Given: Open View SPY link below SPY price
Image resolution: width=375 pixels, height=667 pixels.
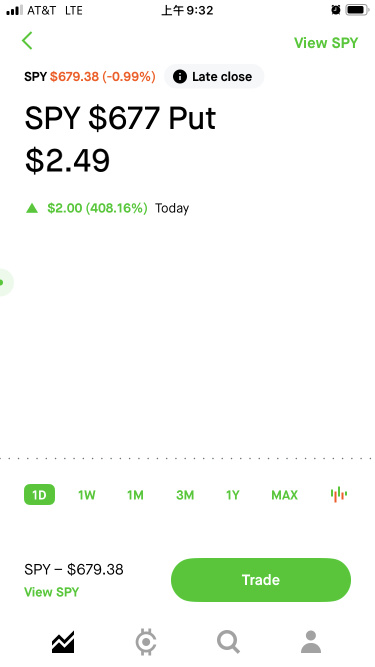Looking at the screenshot, I should pos(51,592).
